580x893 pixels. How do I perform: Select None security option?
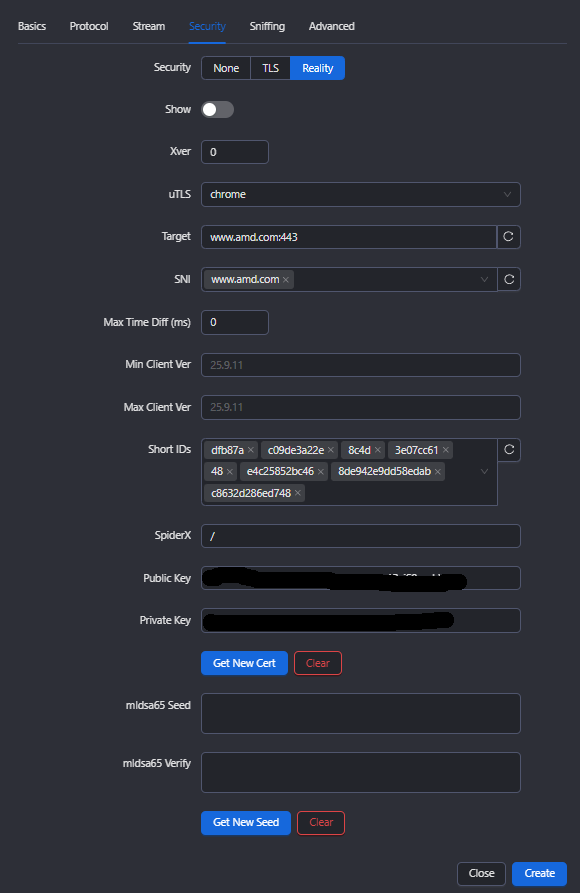226,68
